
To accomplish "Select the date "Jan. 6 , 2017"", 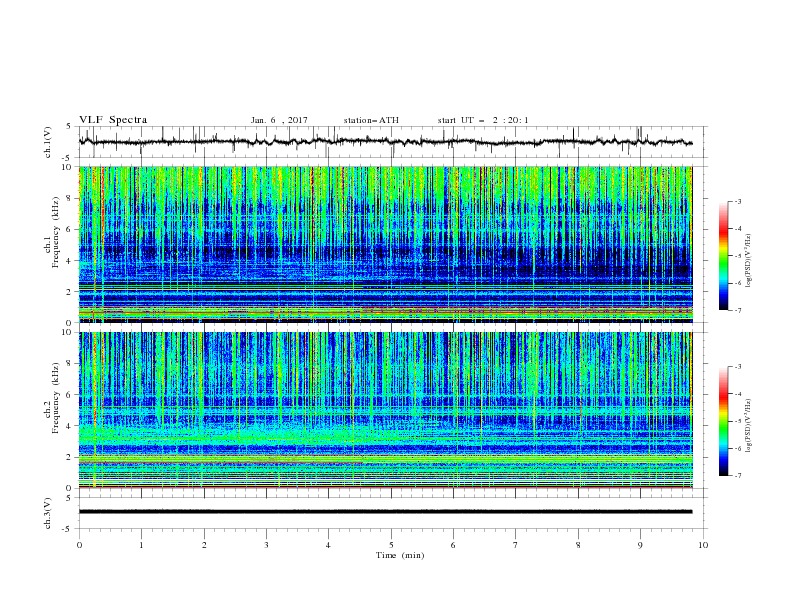I will point(279,120).
